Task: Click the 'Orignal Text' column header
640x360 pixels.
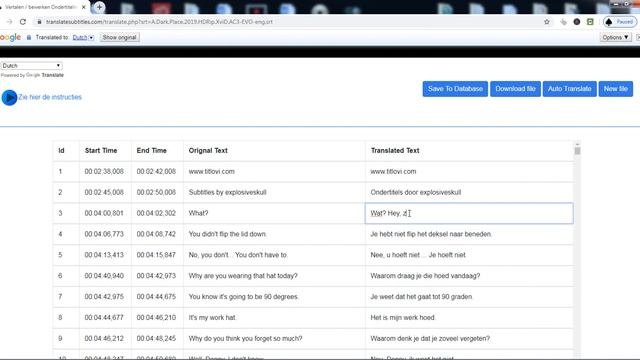Action: pyautogui.click(x=208, y=151)
